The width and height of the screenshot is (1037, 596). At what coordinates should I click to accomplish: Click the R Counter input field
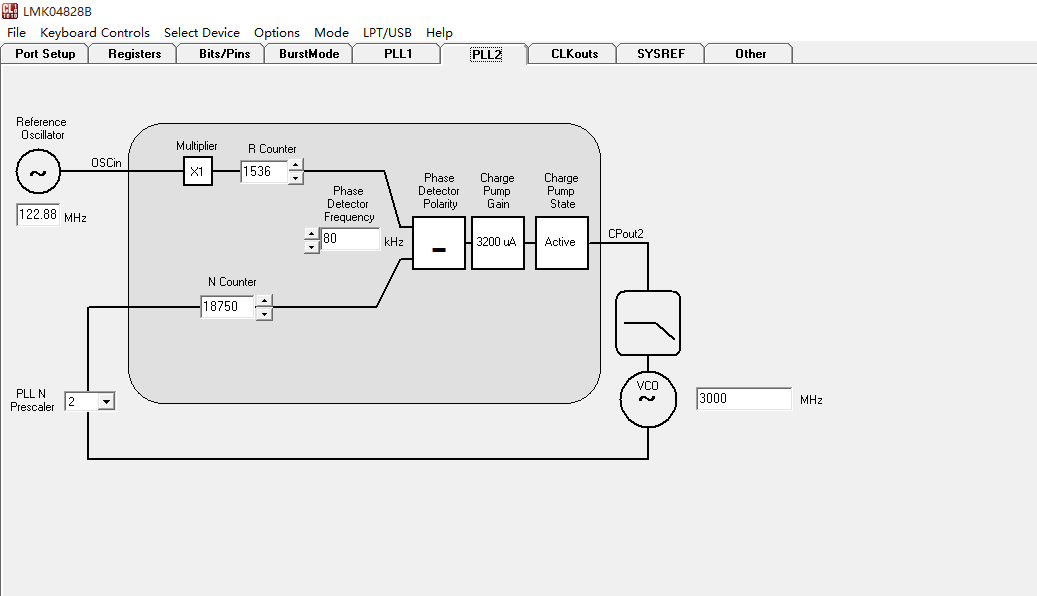(x=264, y=172)
